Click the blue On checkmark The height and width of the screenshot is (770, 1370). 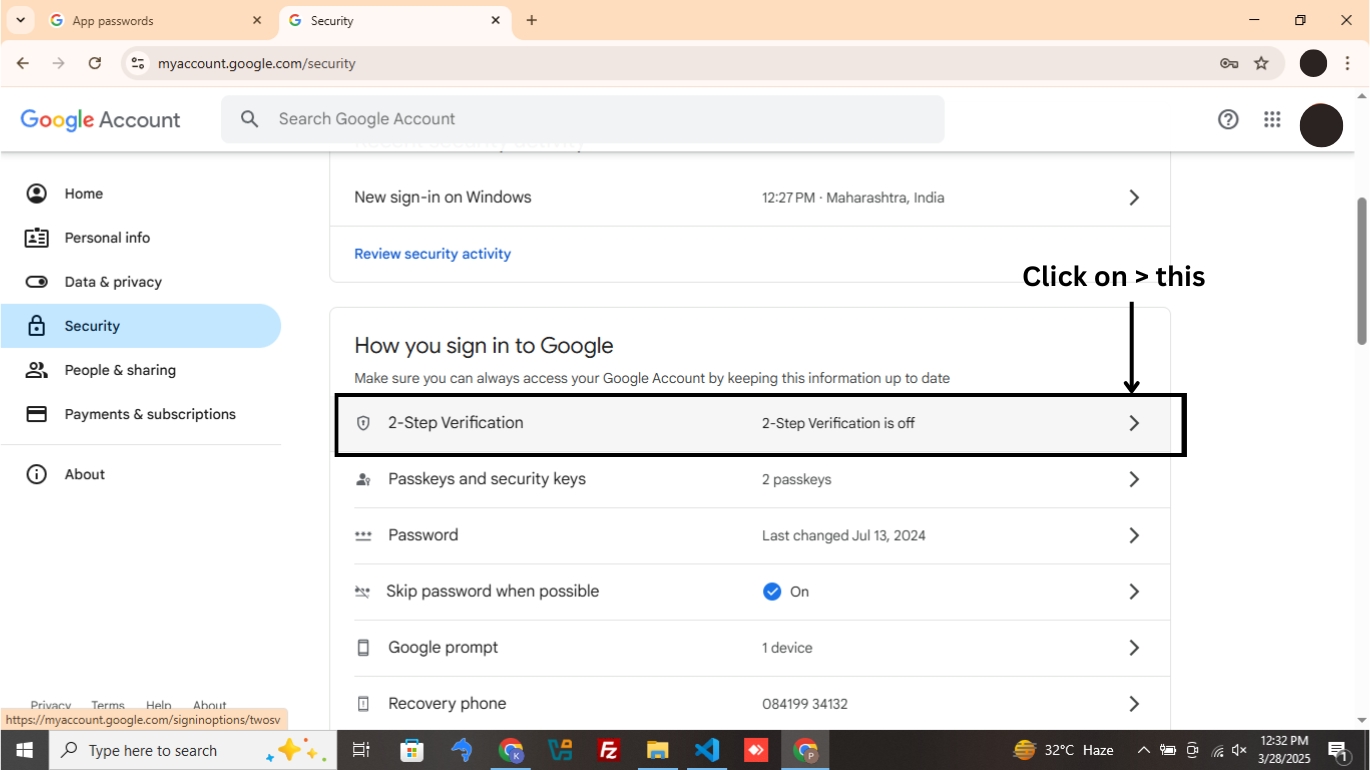pyautogui.click(x=772, y=591)
